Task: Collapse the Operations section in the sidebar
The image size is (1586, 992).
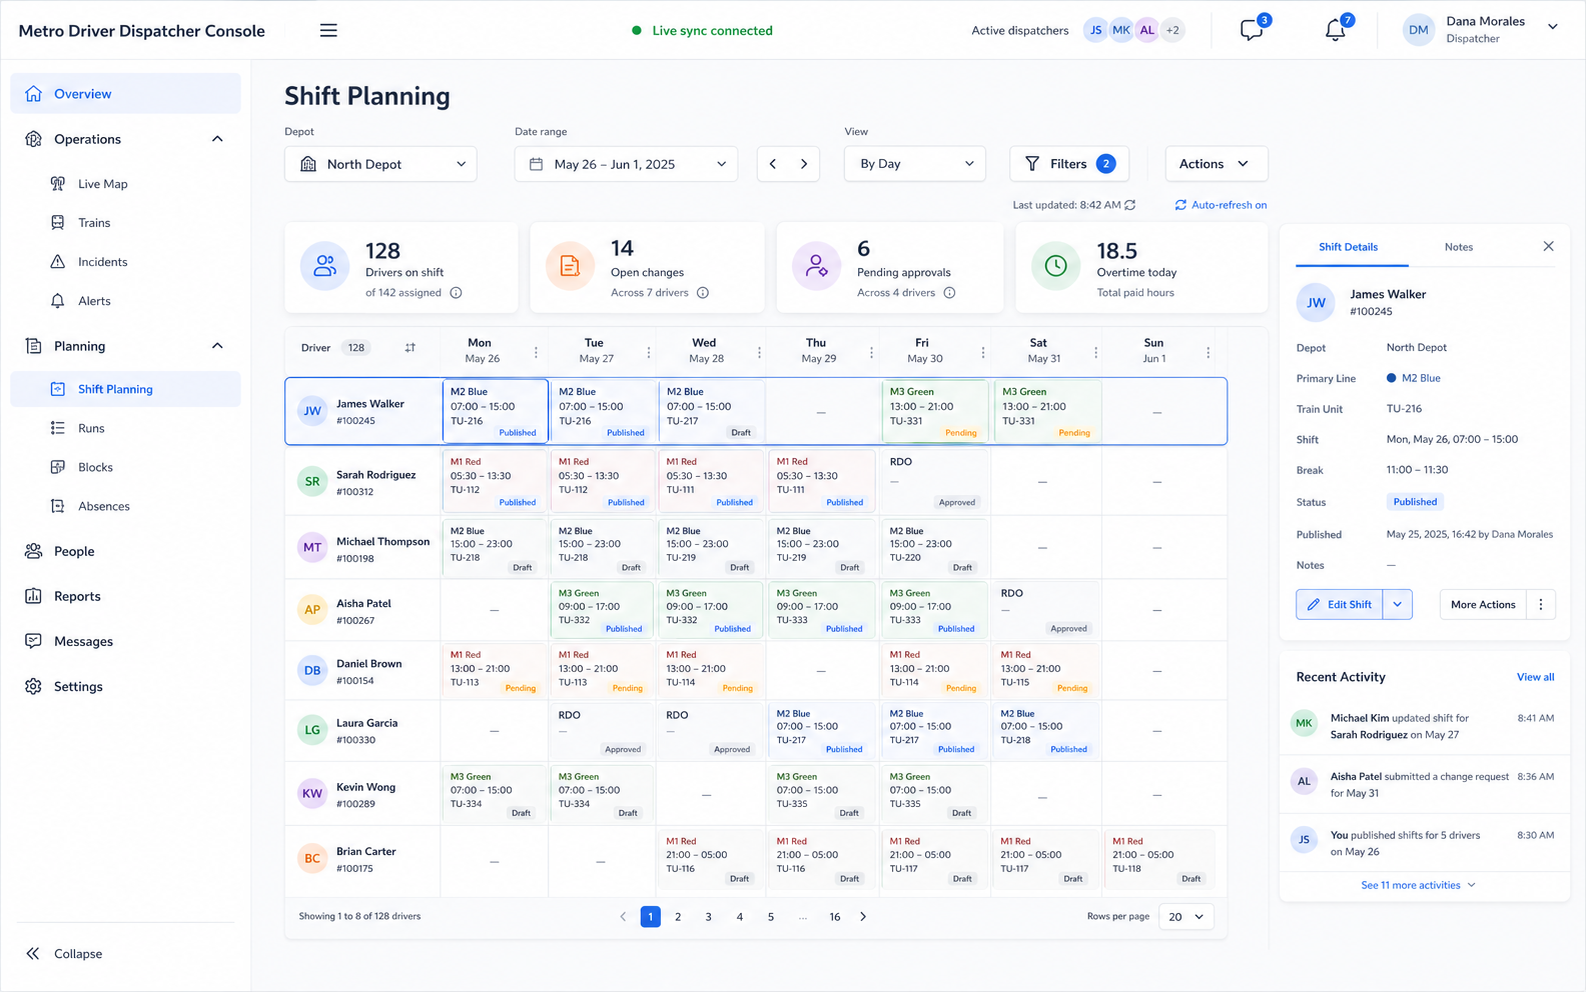Action: [217, 139]
